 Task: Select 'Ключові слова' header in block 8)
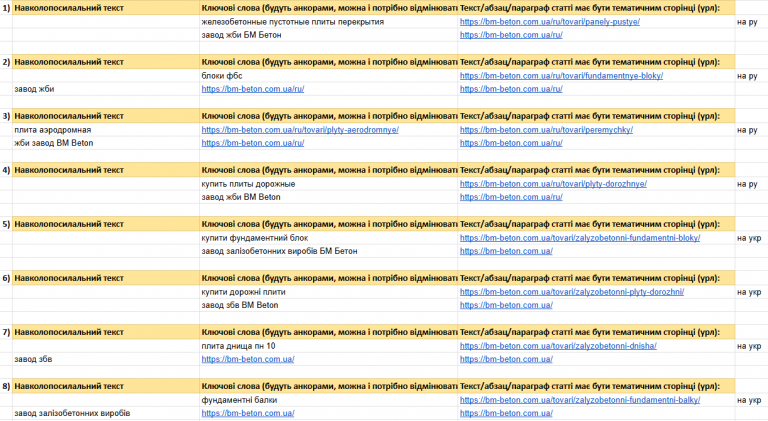pos(328,386)
